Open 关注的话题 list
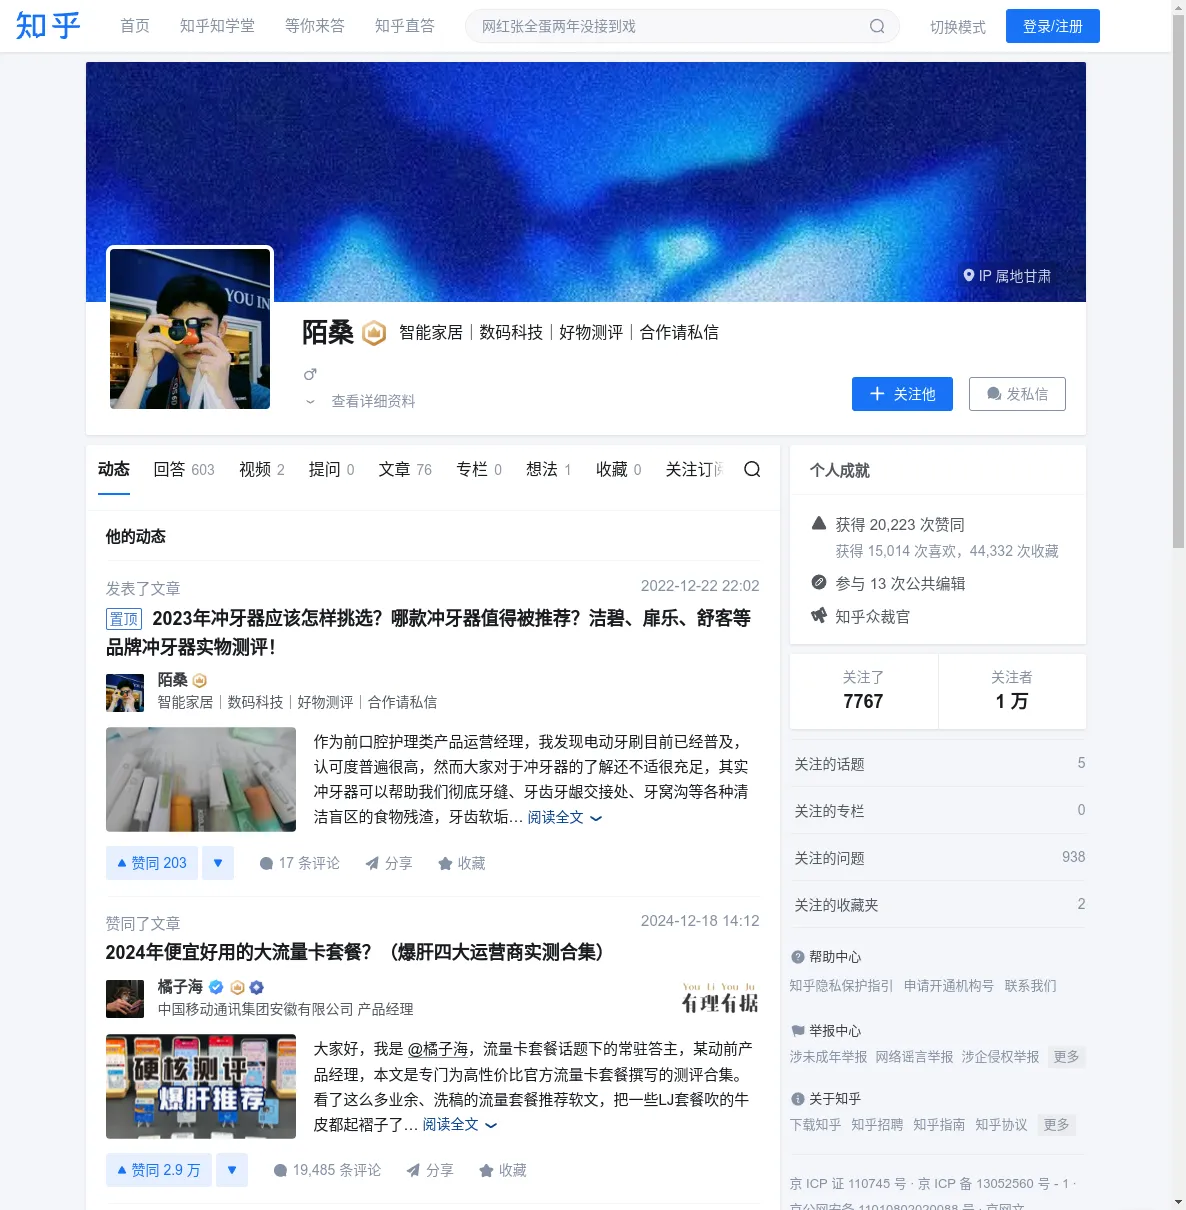 [x=938, y=763]
